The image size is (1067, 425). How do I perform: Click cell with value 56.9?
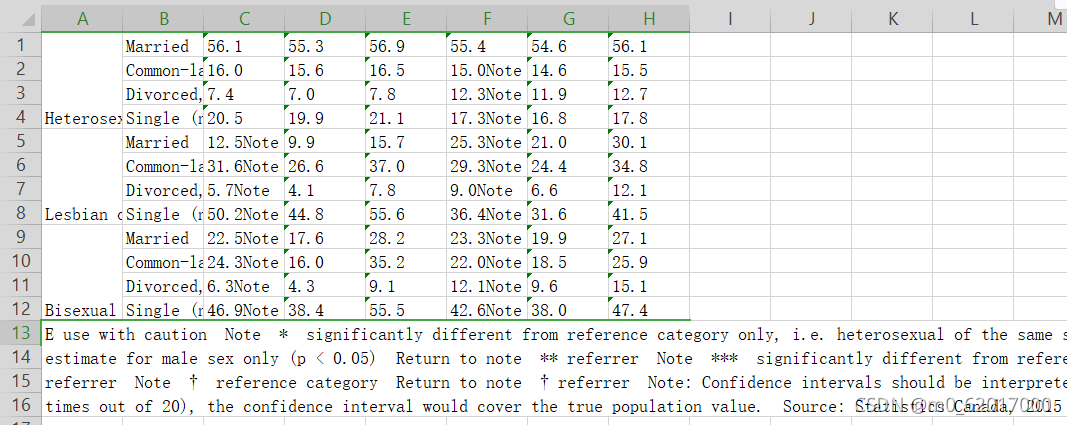(406, 46)
